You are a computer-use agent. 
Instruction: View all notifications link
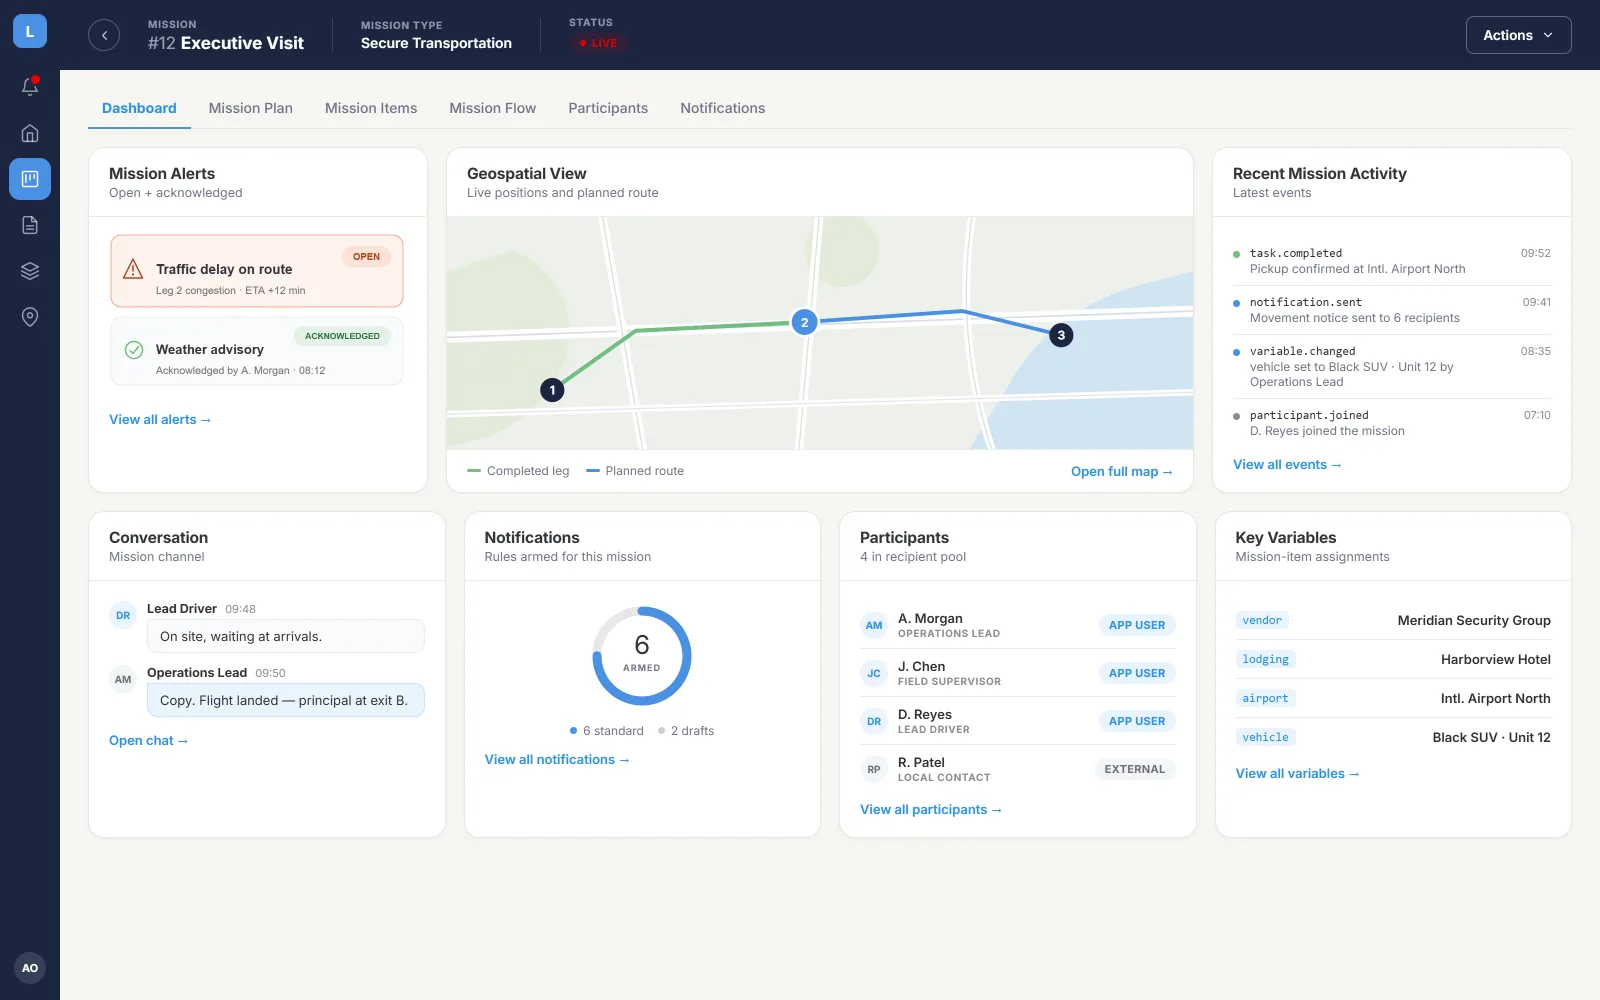[557, 760]
